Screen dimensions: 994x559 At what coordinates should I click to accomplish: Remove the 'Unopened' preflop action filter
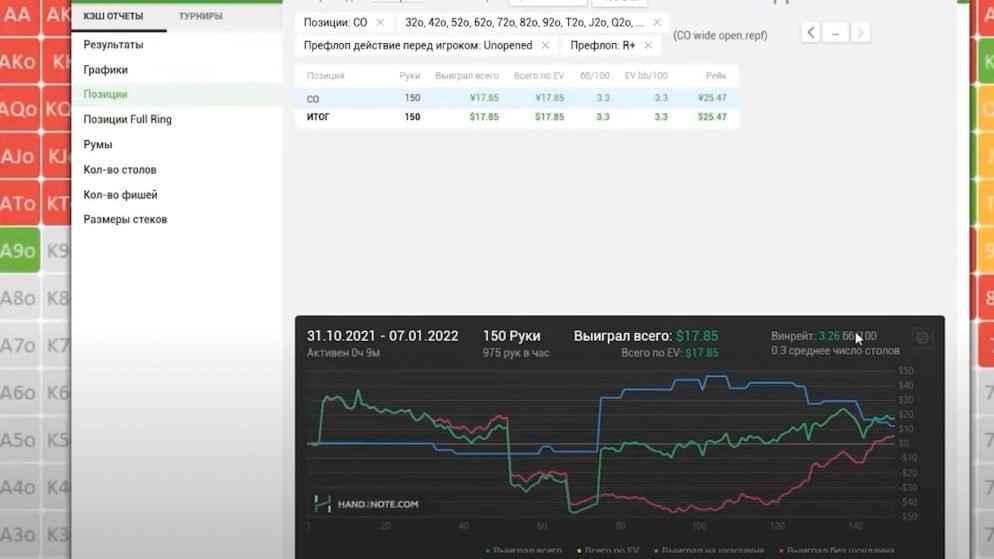(545, 45)
